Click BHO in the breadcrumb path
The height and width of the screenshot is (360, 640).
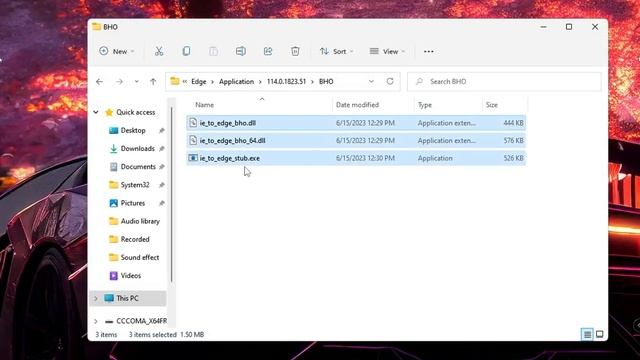(326, 82)
